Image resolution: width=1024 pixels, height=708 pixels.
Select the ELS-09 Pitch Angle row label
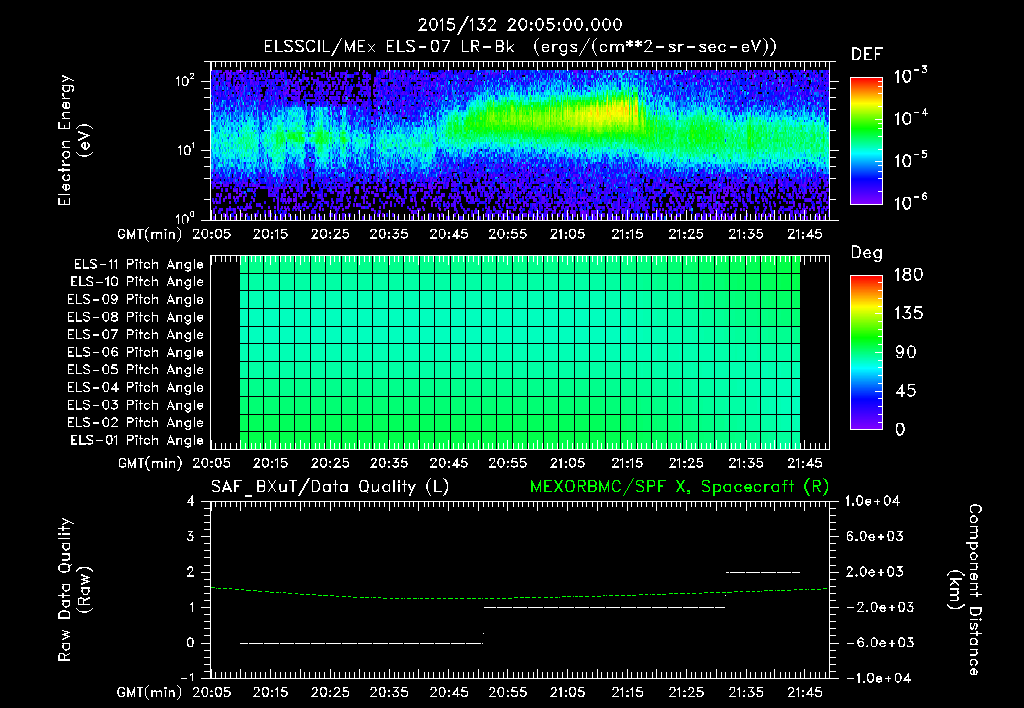coord(136,300)
